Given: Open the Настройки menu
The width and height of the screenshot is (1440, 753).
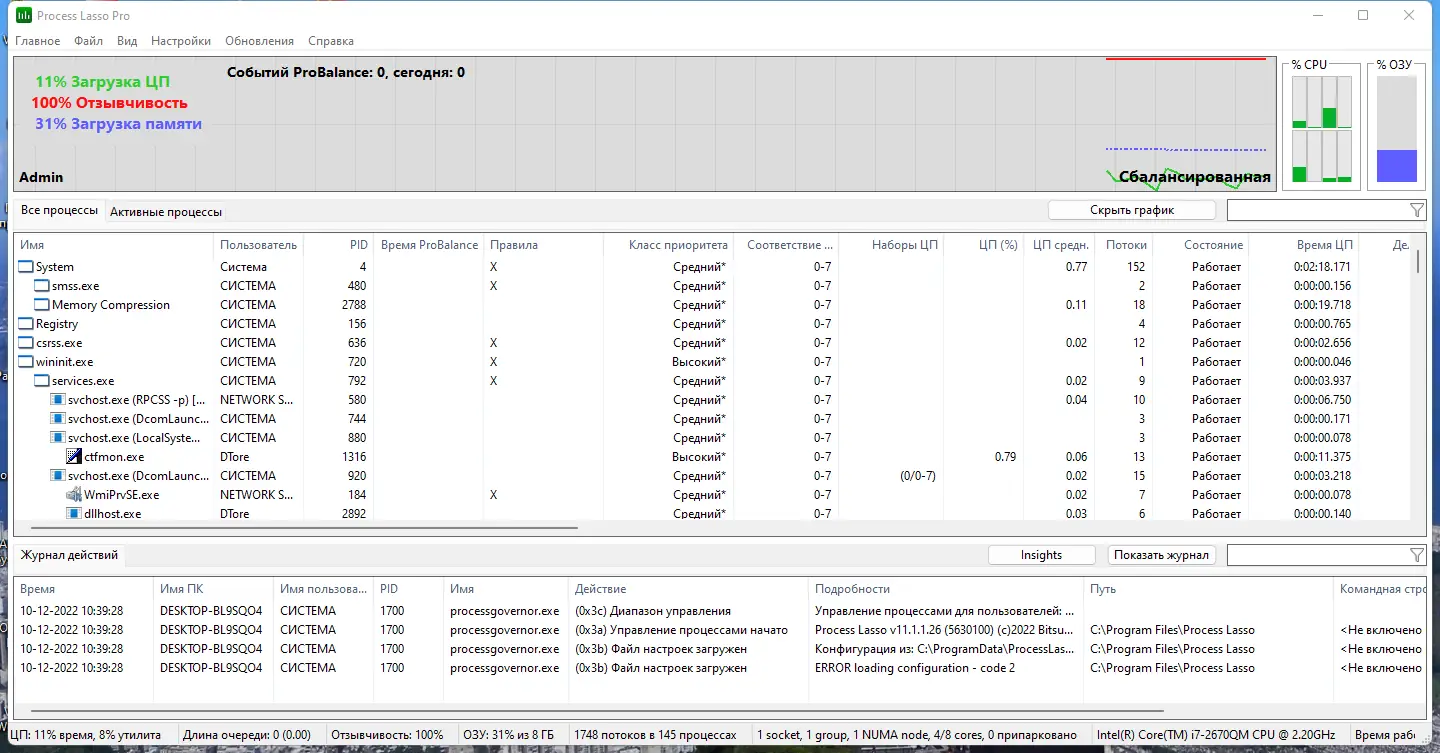Looking at the screenshot, I should coord(180,40).
